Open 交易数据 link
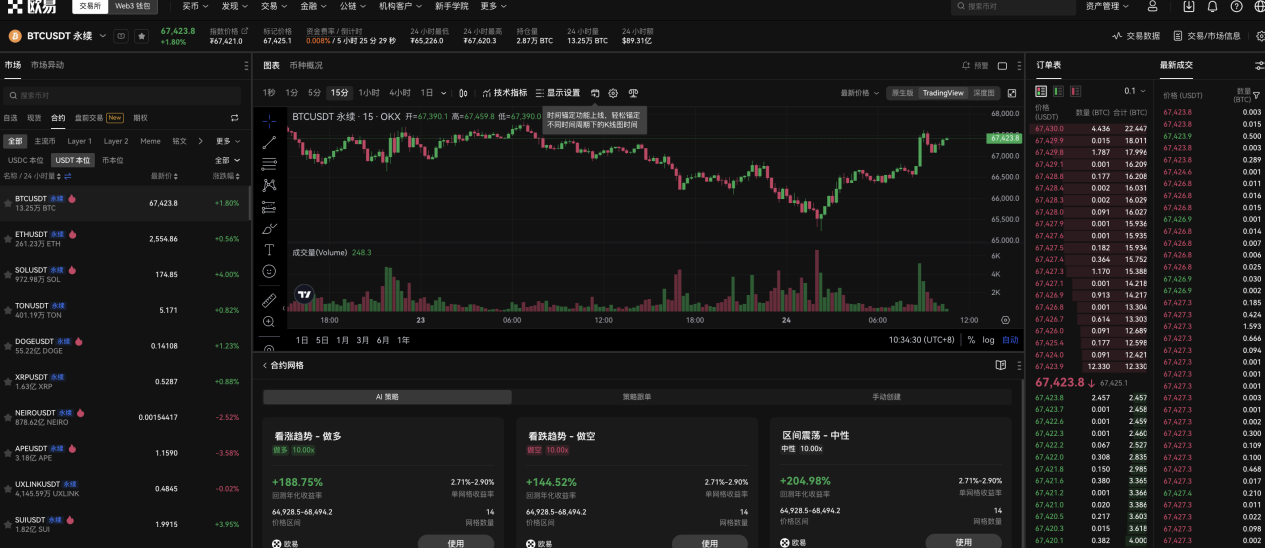Screen dimensions: 1265x548 (1136, 36)
